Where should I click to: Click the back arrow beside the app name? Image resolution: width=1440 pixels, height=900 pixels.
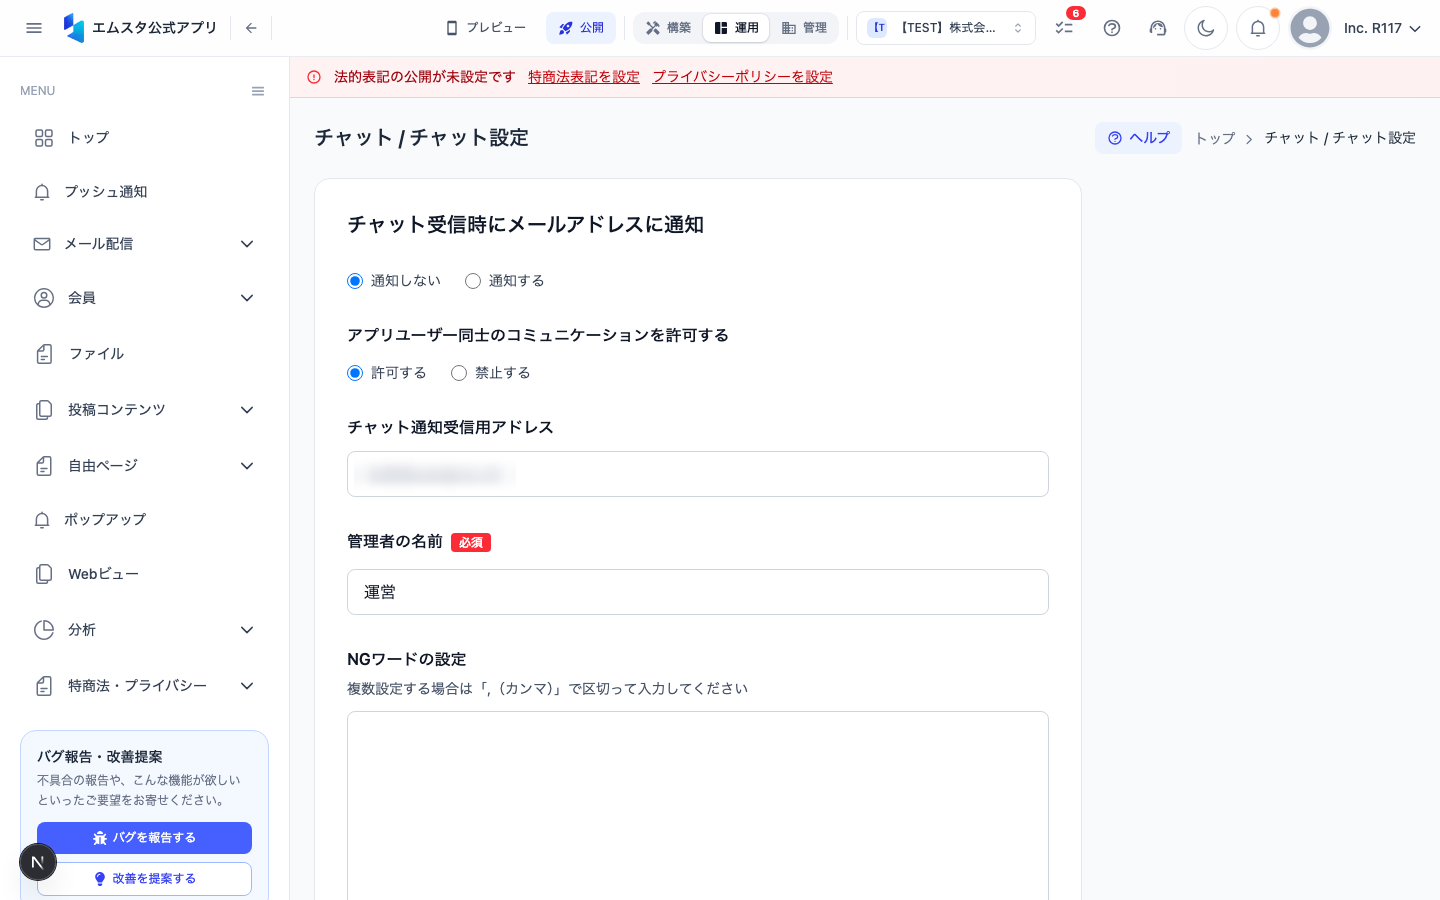pos(251,28)
